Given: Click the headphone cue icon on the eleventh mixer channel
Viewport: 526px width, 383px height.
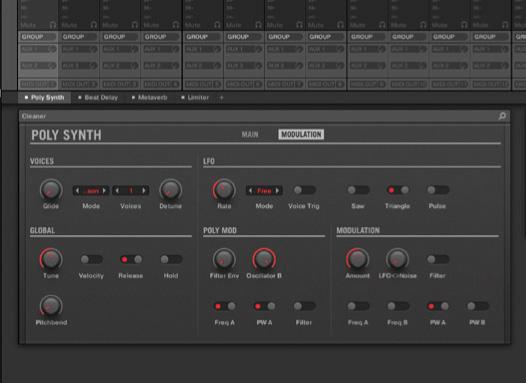Looking at the screenshot, I should [464, 25].
